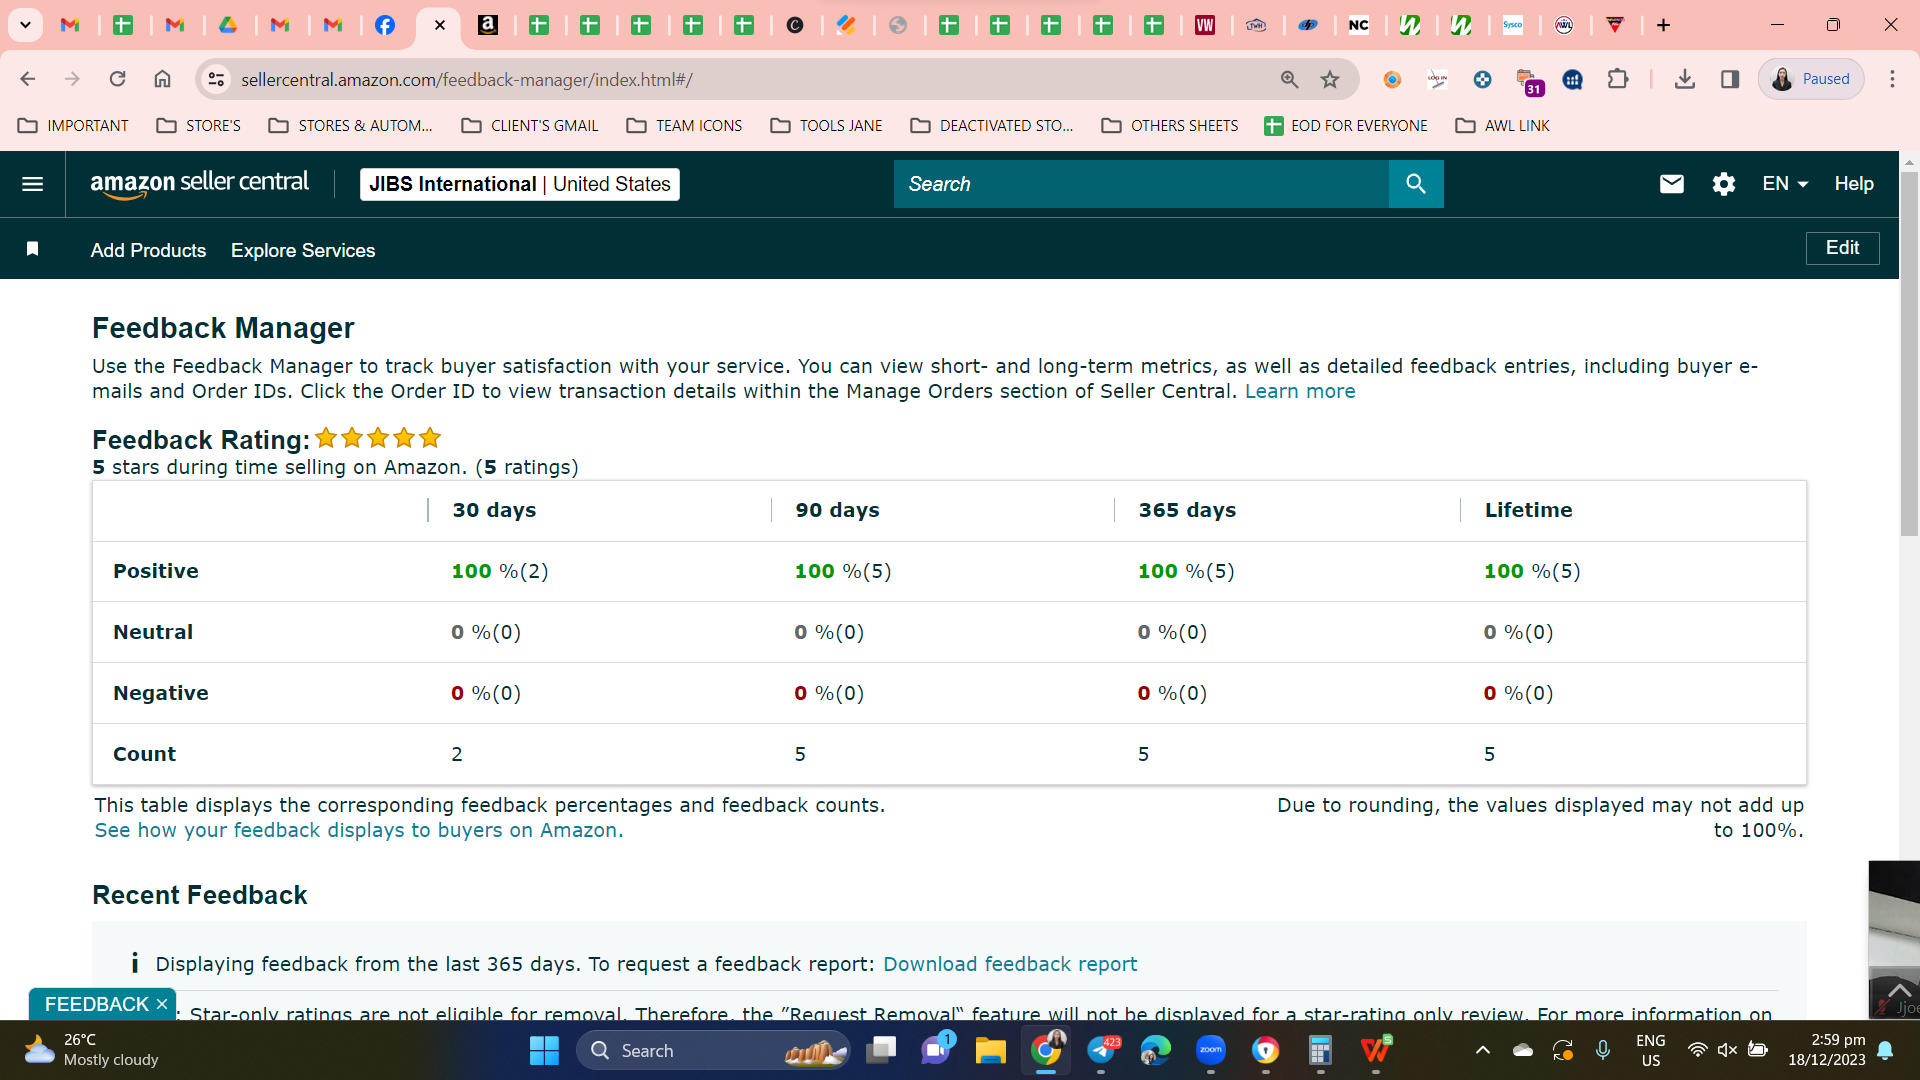Screen dimensions: 1920x1080
Task: Open the OTHERS SHEETS bookmarks folder
Action: pyautogui.click(x=1170, y=125)
